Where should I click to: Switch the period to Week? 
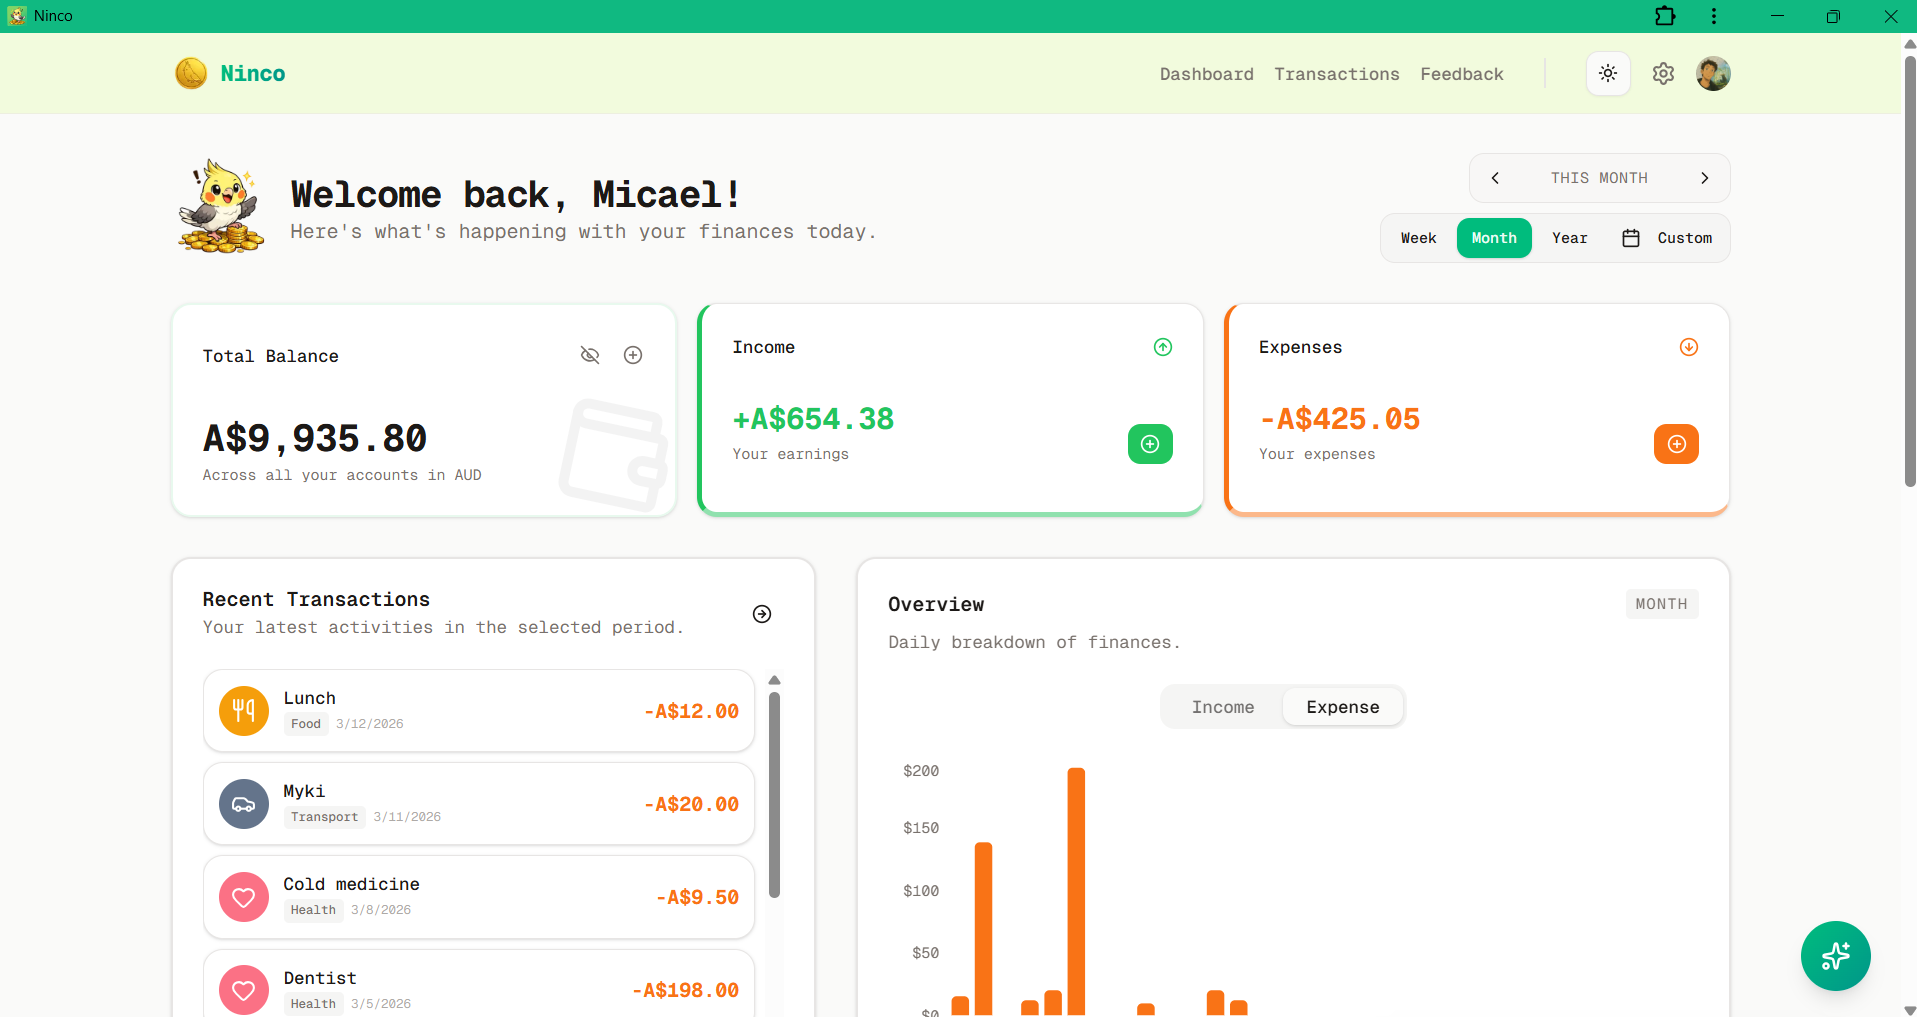(x=1418, y=238)
